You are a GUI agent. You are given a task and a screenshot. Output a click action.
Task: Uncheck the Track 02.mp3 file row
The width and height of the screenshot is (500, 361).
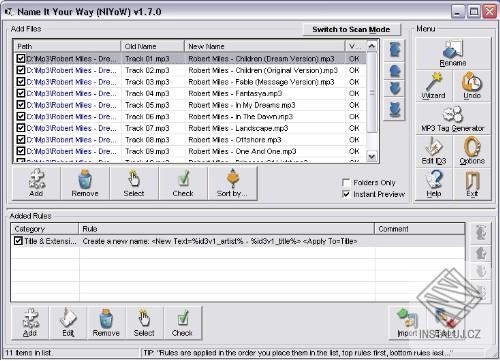21,70
